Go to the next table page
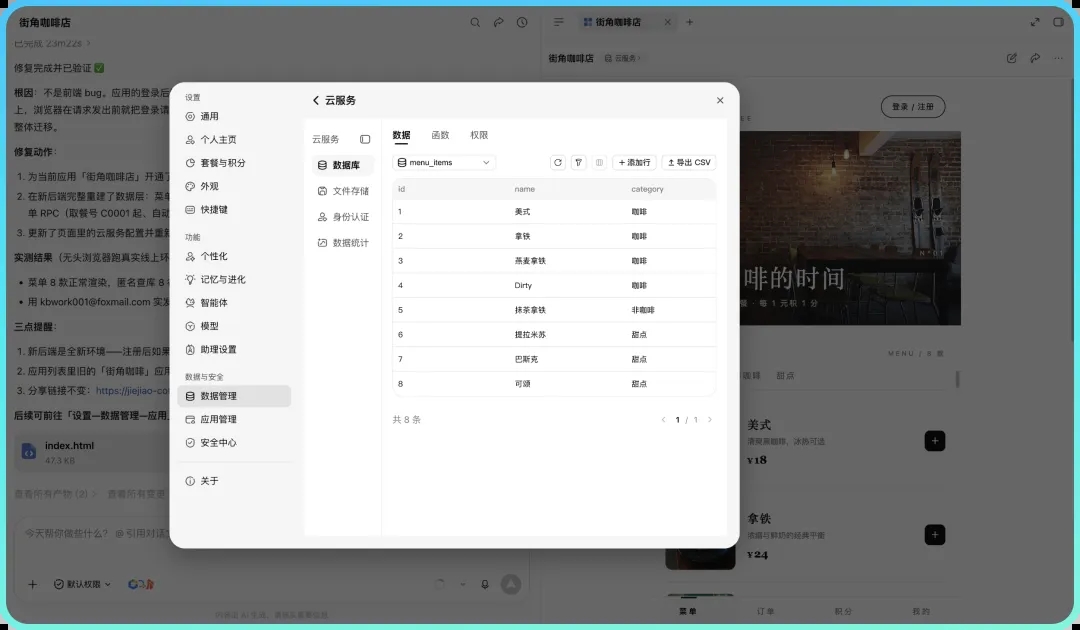Image resolution: width=1080 pixels, height=630 pixels. (x=709, y=420)
